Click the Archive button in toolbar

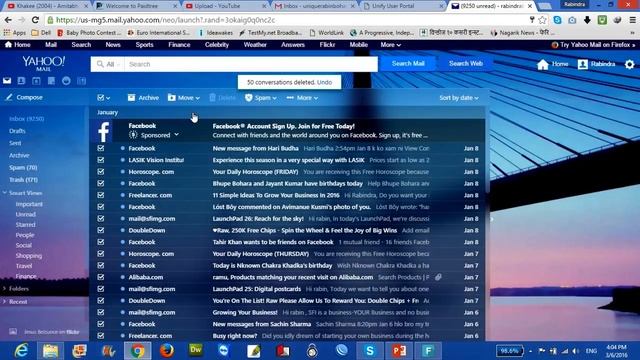tap(143, 98)
